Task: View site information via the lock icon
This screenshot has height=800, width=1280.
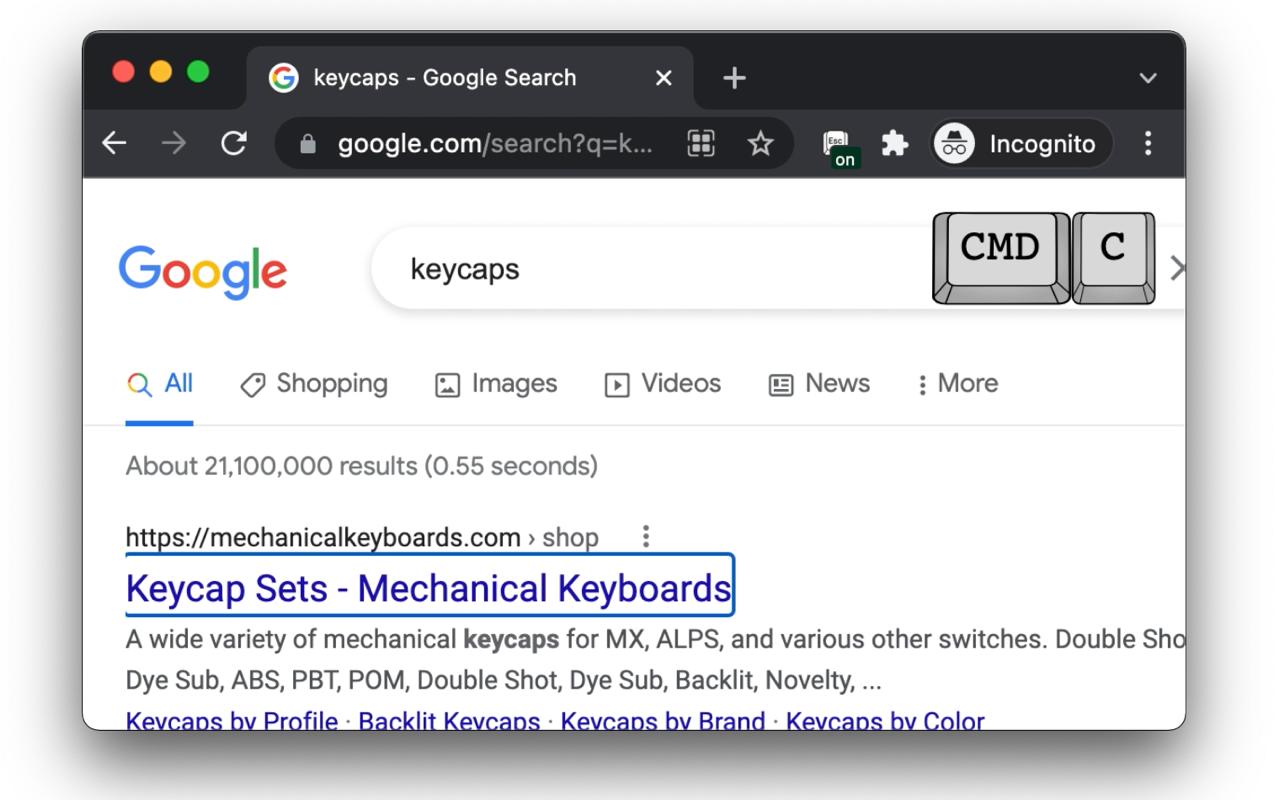Action: click(x=308, y=144)
